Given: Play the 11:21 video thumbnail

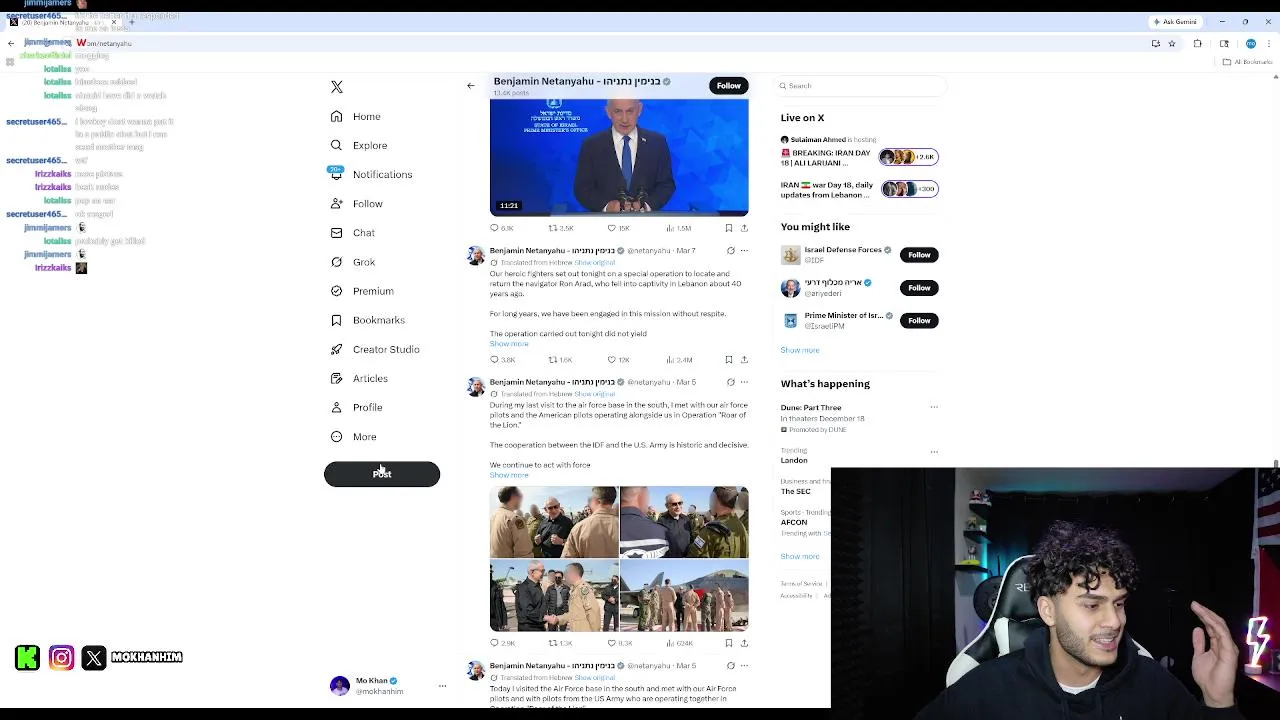Looking at the screenshot, I should point(619,157).
